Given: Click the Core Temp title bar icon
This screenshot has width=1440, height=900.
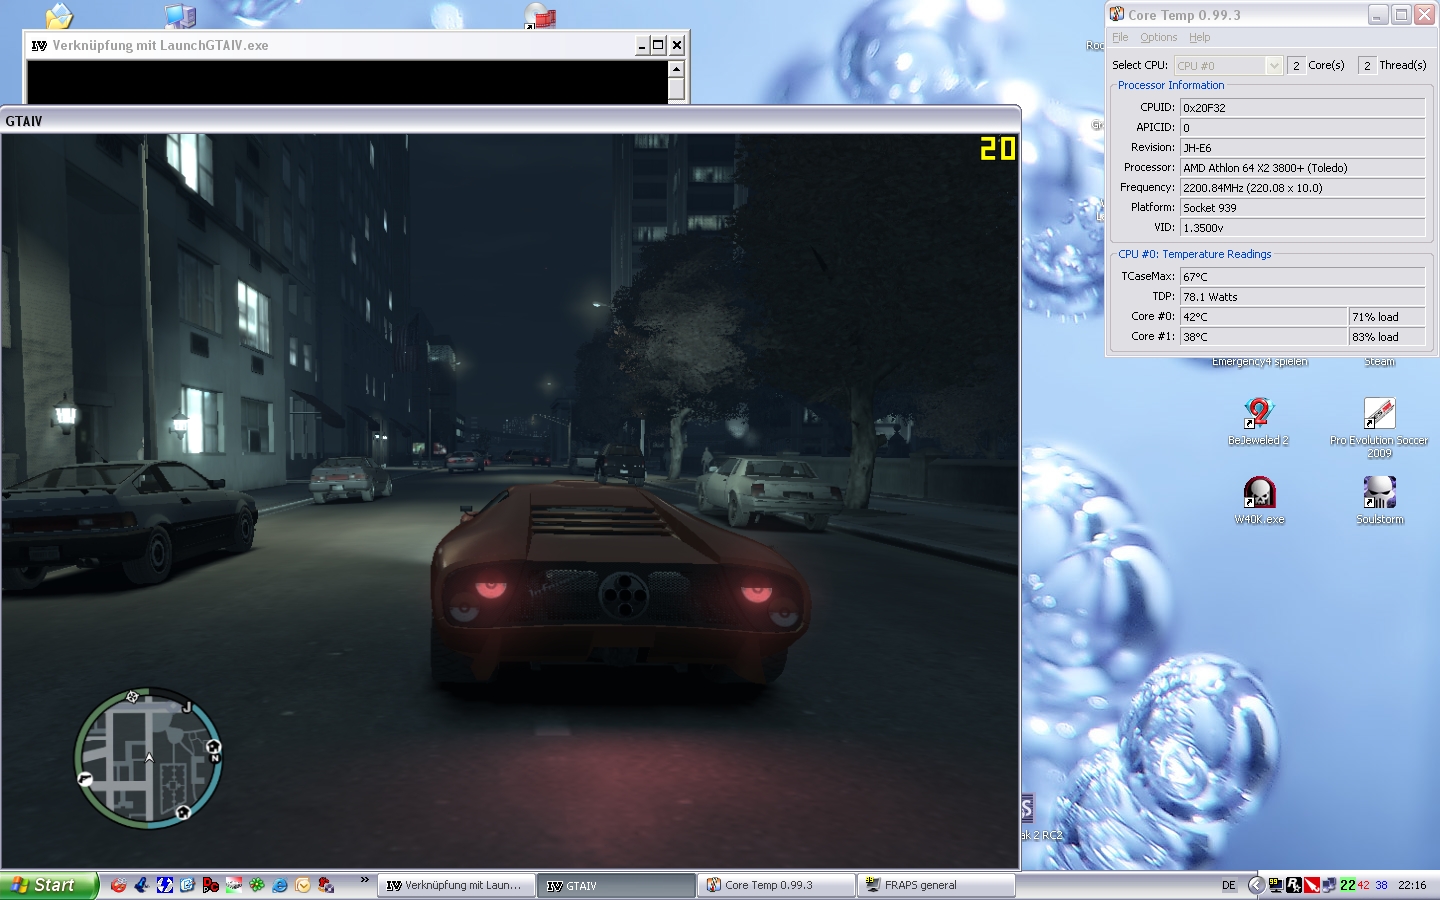Looking at the screenshot, I should tap(1117, 14).
